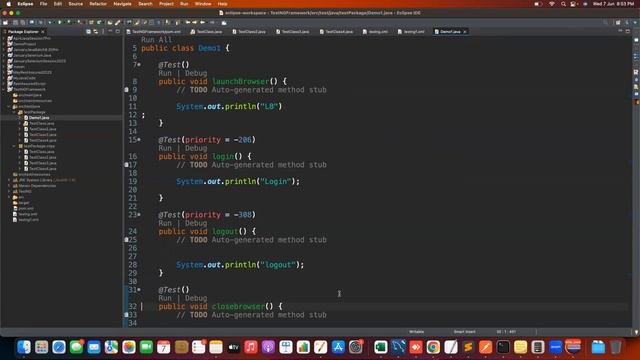Click Spotlight search icon in menu bar
The image size is (640, 360).
click(x=563, y=4)
